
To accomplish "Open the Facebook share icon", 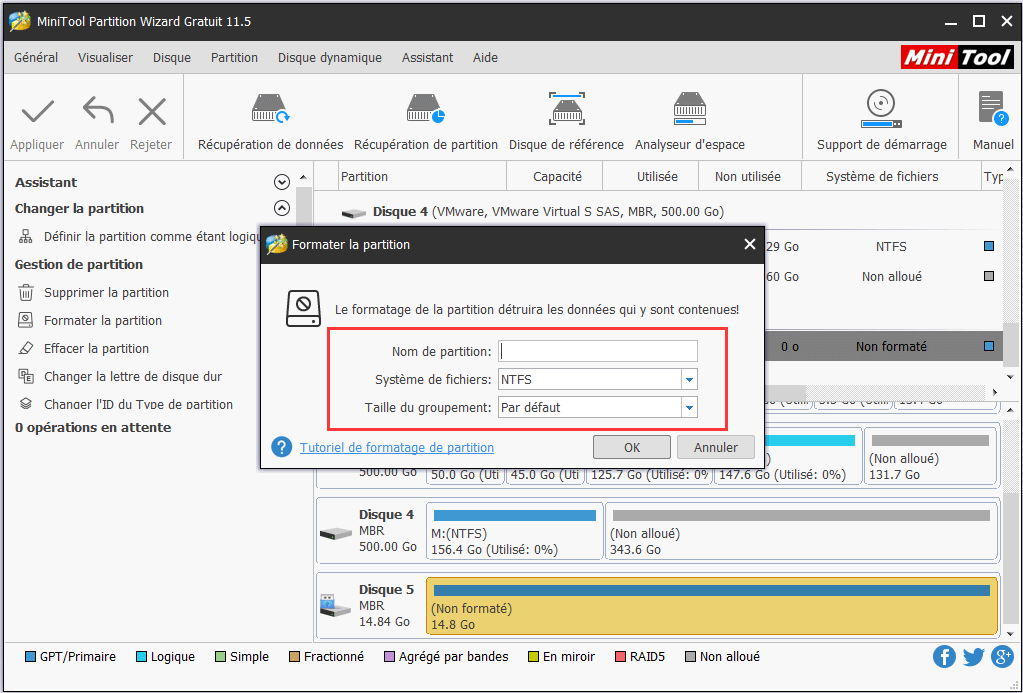I will click(x=944, y=656).
